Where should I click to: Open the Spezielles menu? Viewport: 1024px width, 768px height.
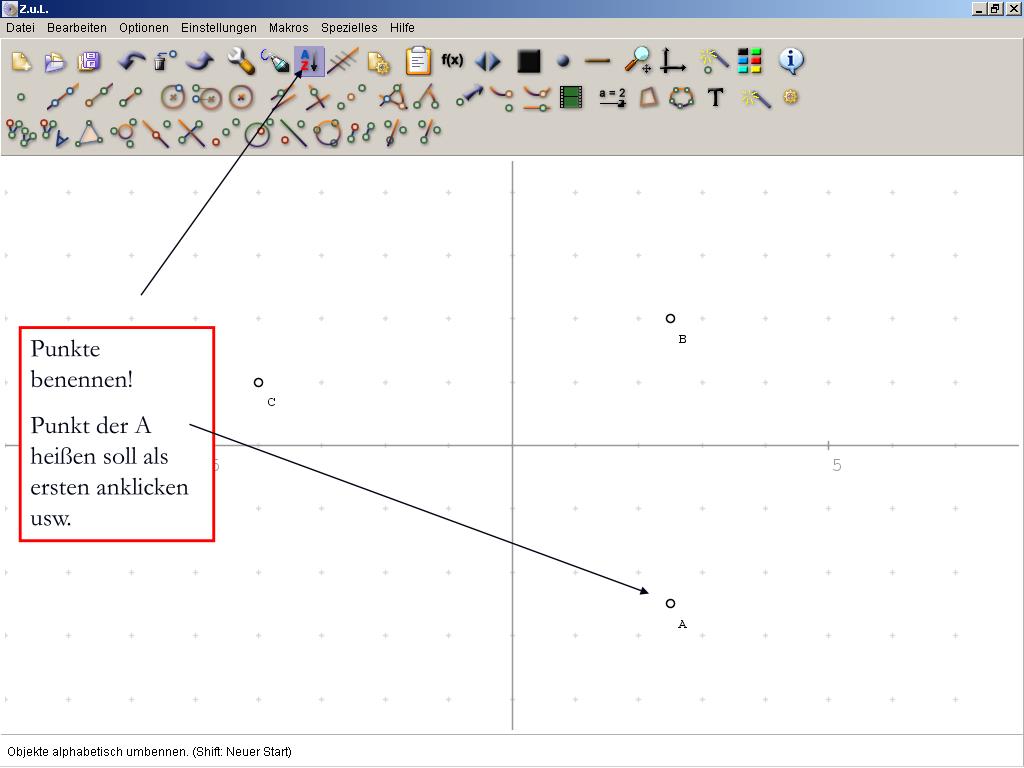pos(349,27)
